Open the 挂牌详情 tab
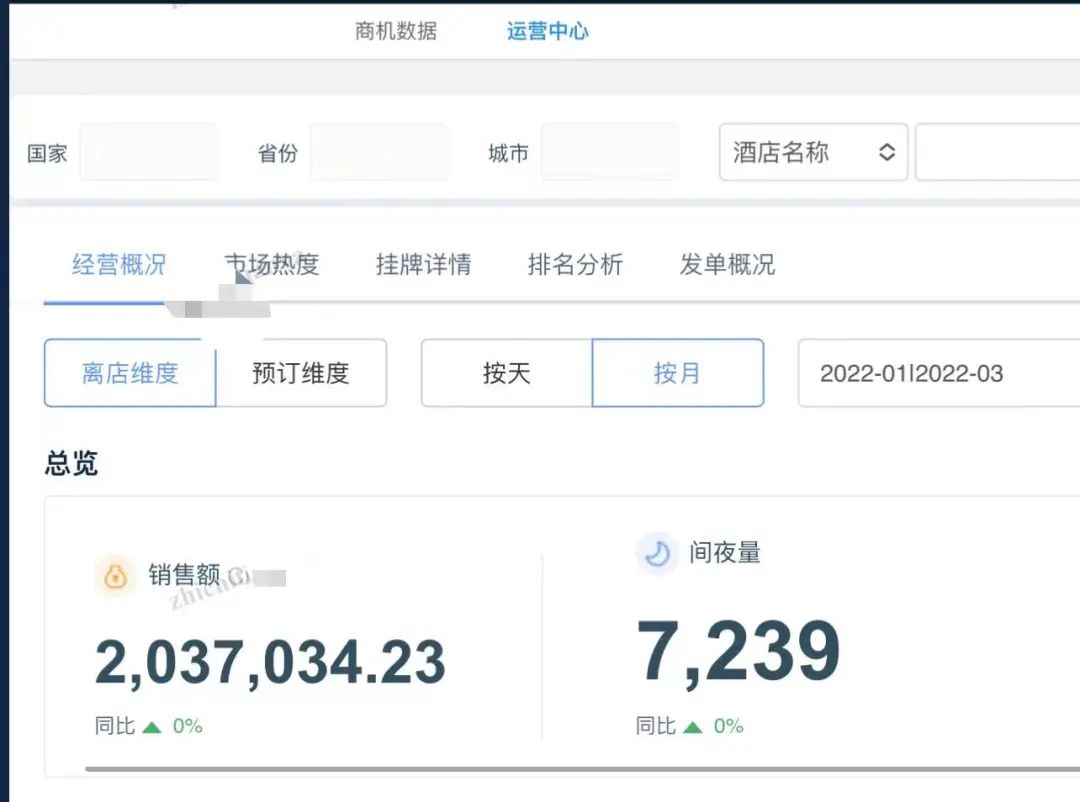Screen dimensions: 1080x802 click(x=423, y=265)
